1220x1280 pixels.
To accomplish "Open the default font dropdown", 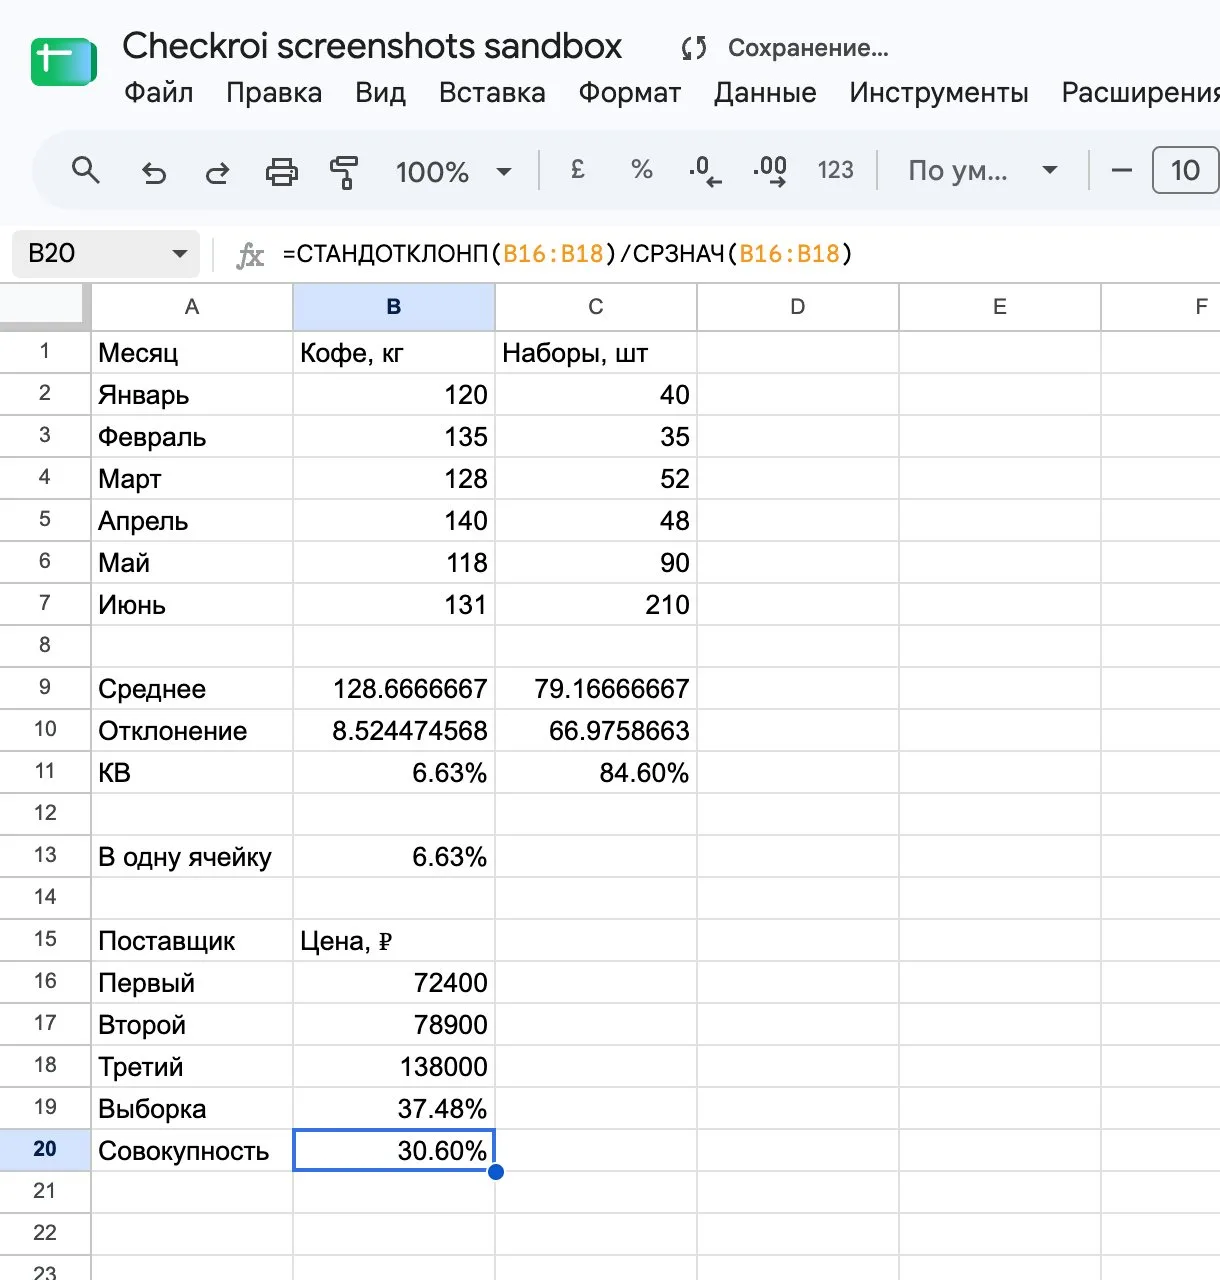I will 982,171.
